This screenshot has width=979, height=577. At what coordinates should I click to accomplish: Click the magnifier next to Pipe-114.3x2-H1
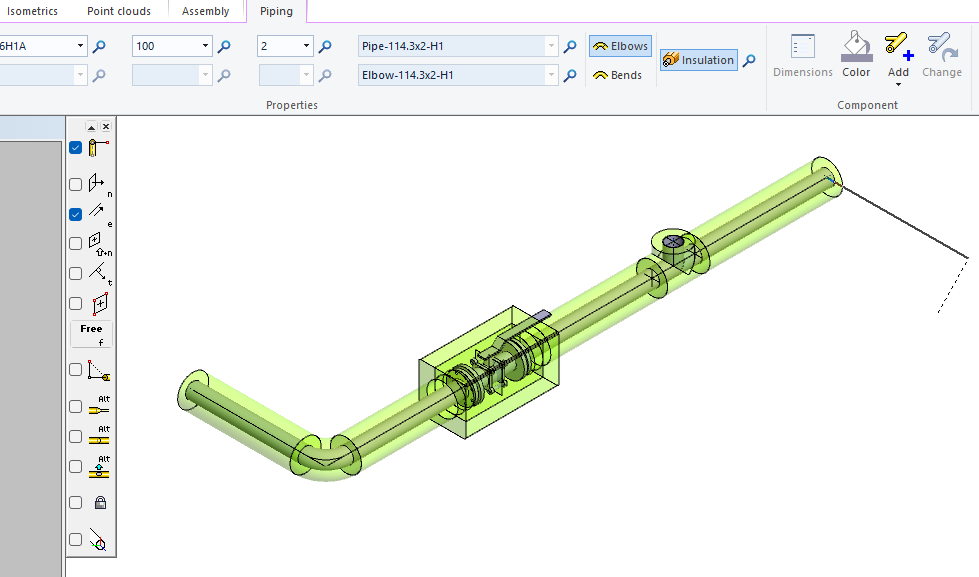pos(569,45)
